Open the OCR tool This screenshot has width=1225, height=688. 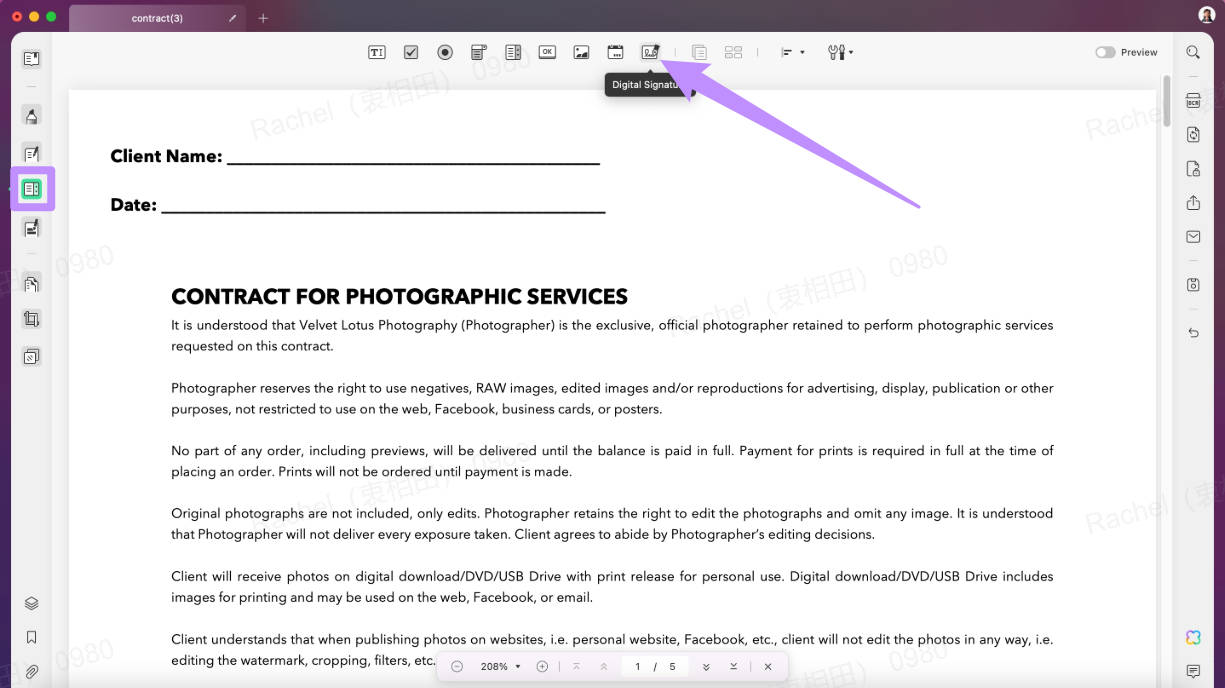click(1192, 100)
